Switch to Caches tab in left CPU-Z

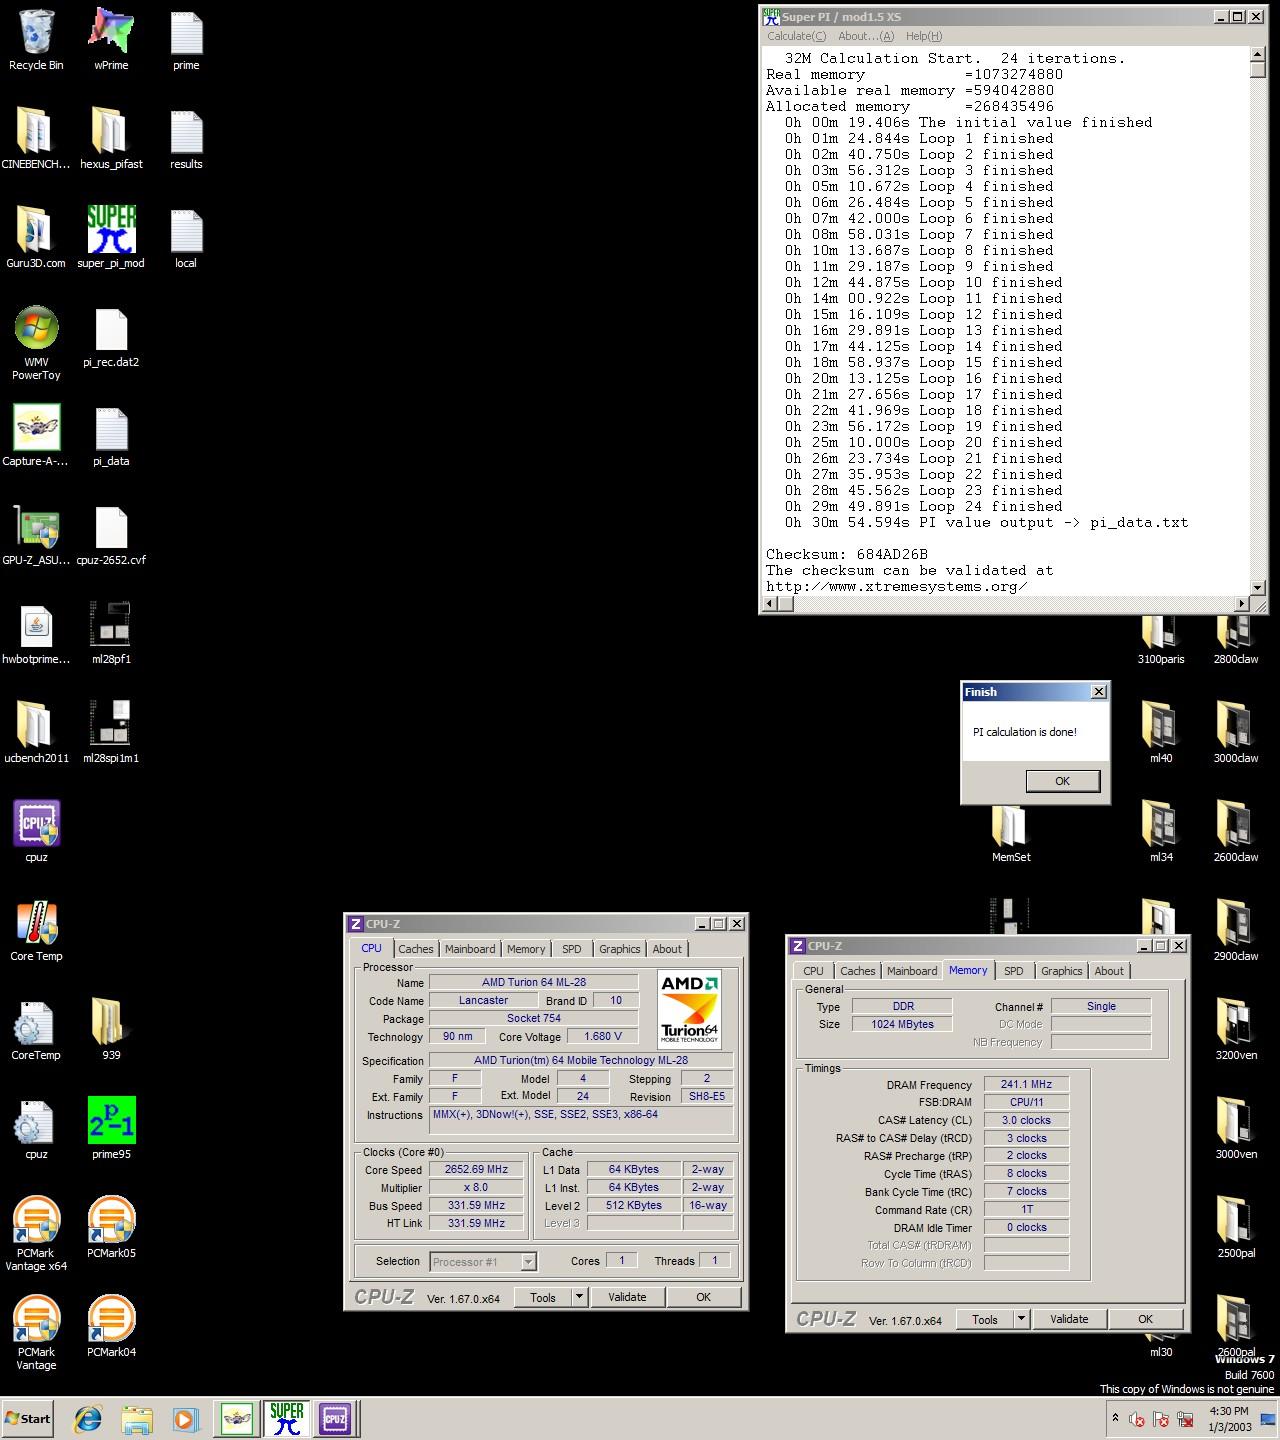[416, 949]
